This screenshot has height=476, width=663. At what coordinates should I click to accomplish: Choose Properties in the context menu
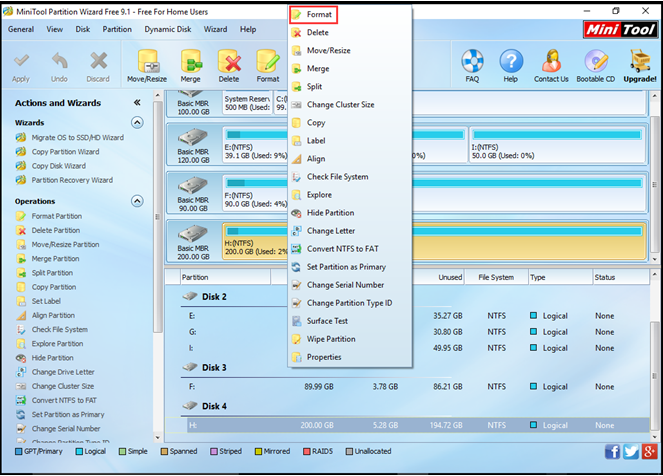pyautogui.click(x=350, y=357)
